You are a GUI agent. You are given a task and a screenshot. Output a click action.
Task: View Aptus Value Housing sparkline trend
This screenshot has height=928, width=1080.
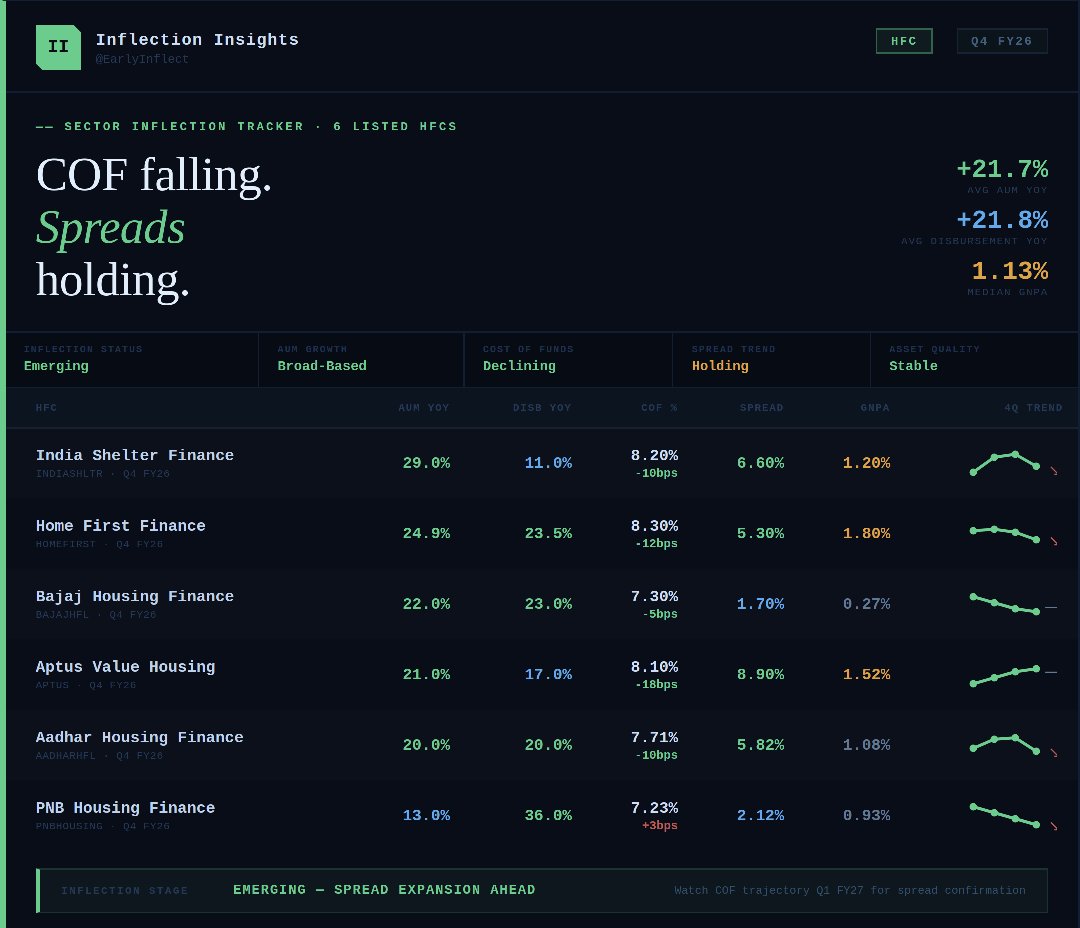[x=1004, y=675]
